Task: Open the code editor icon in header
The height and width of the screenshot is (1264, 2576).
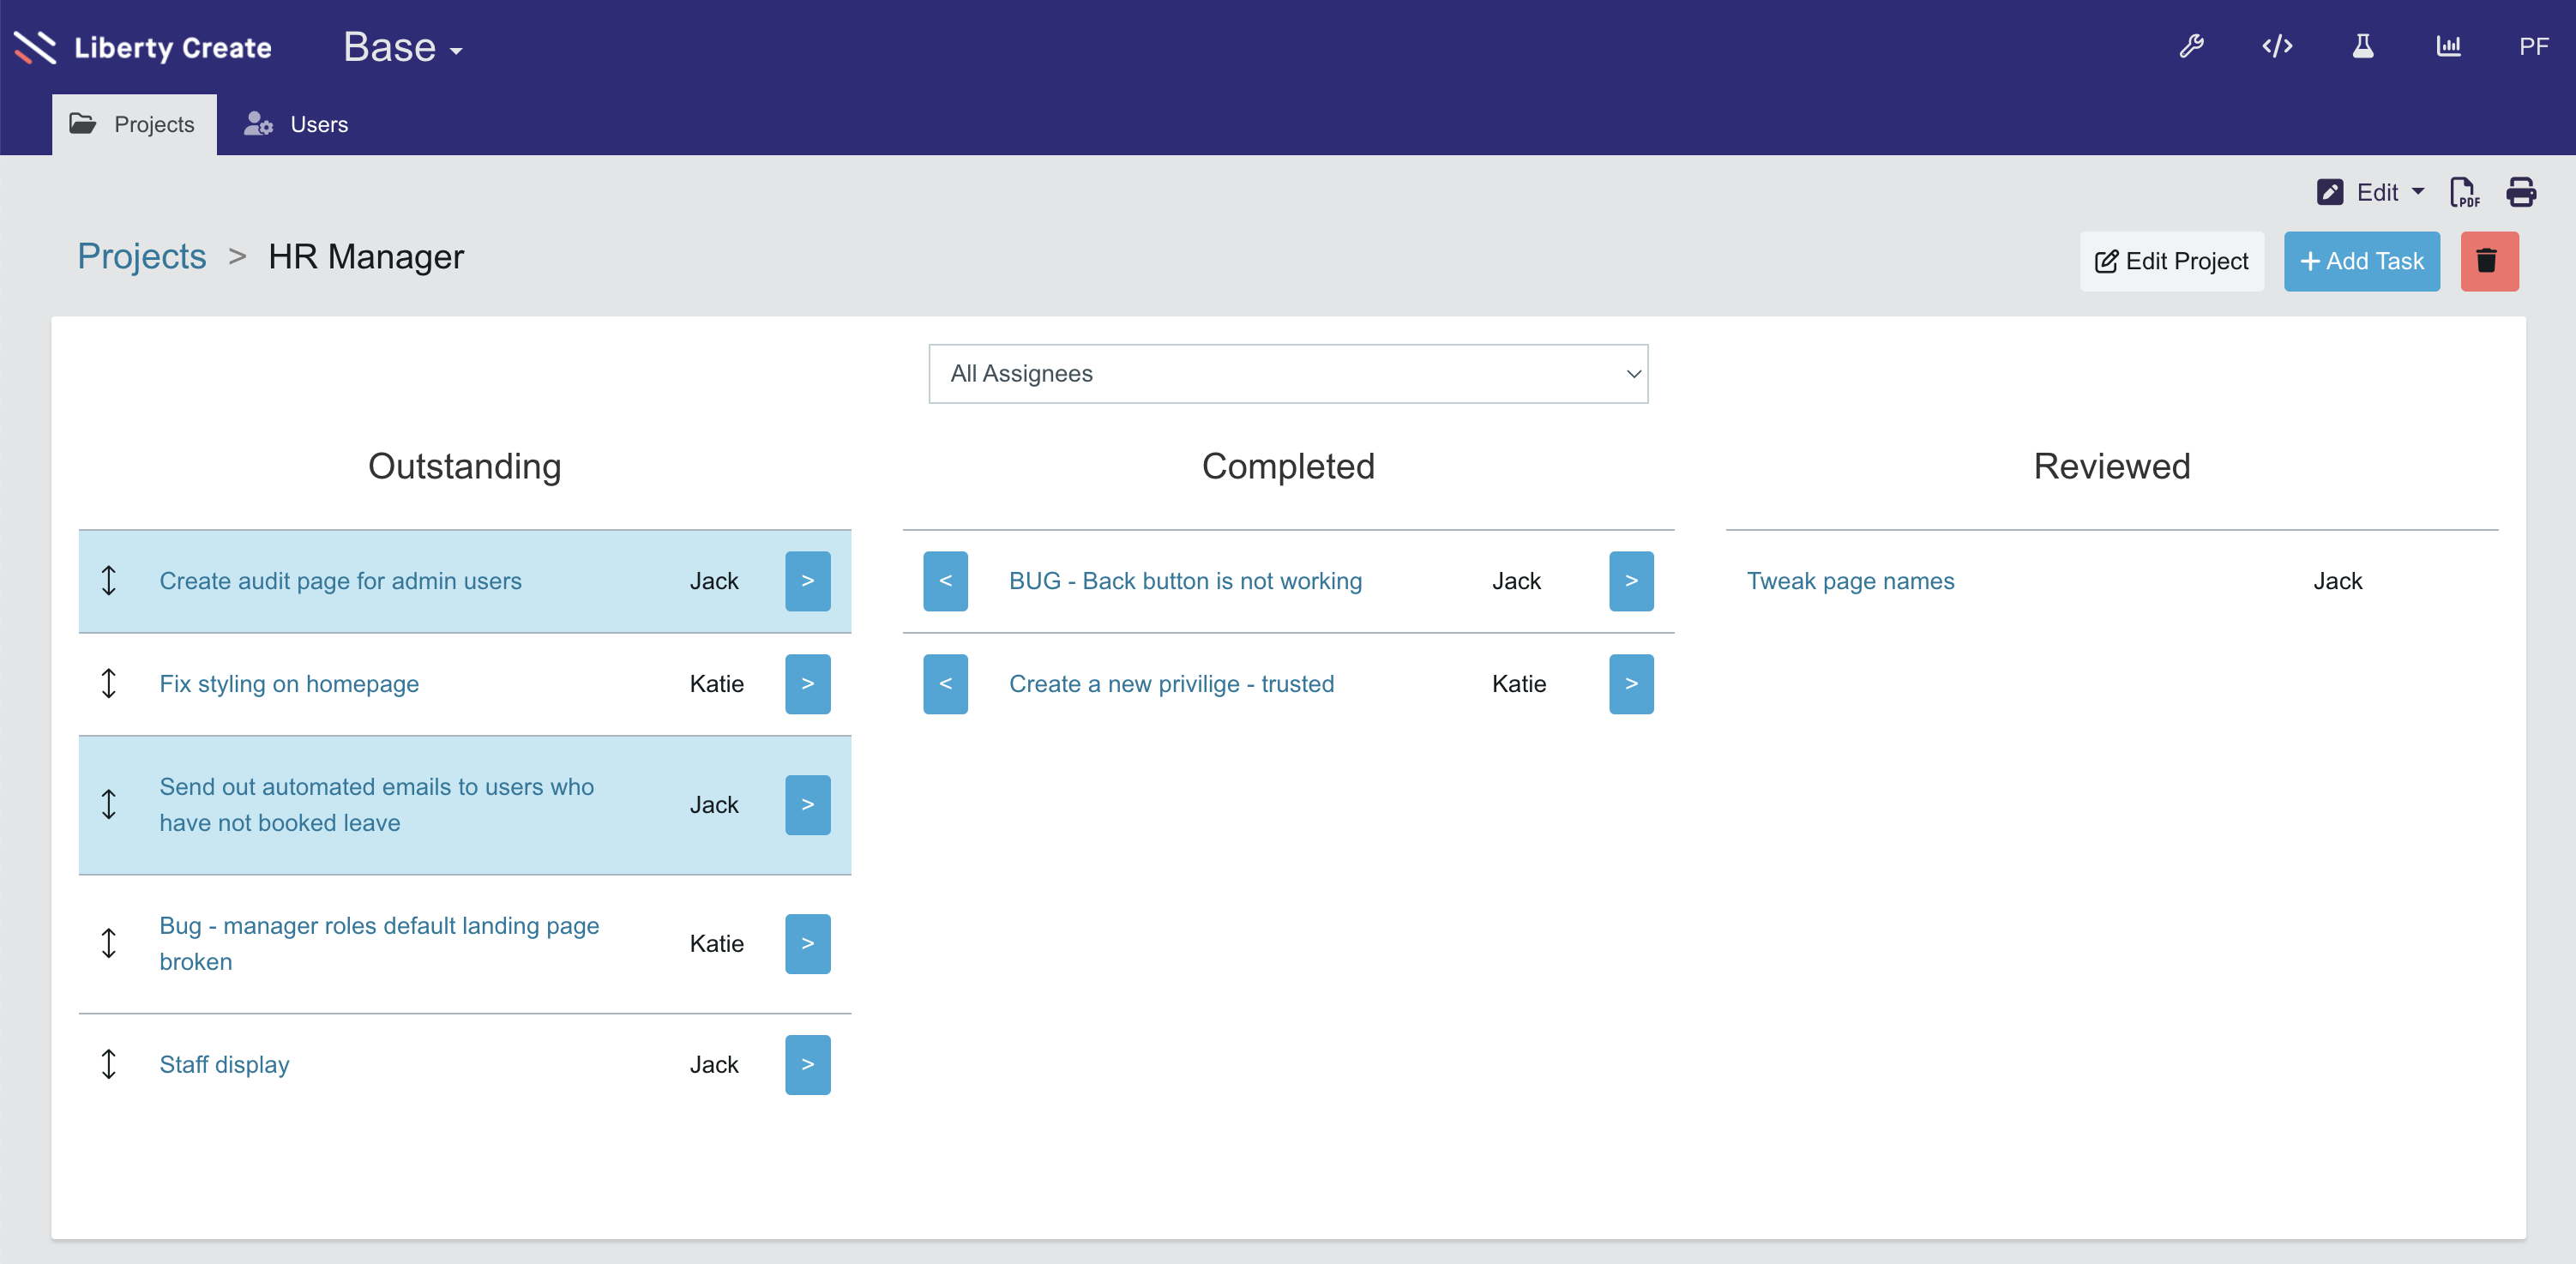Action: (2277, 46)
